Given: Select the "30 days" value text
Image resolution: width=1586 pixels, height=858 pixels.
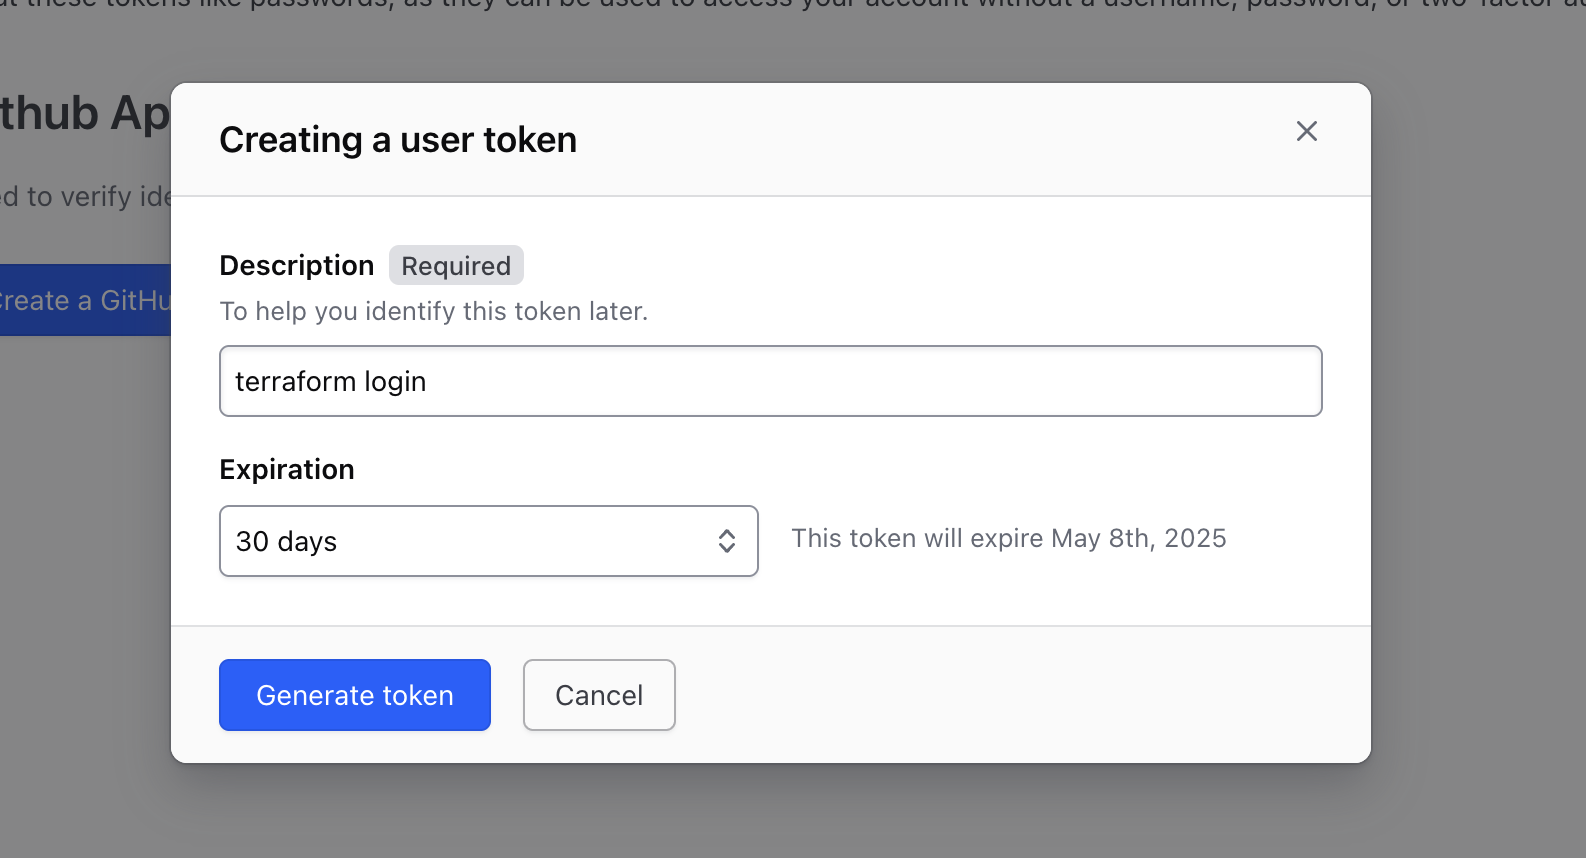Looking at the screenshot, I should tap(287, 541).
